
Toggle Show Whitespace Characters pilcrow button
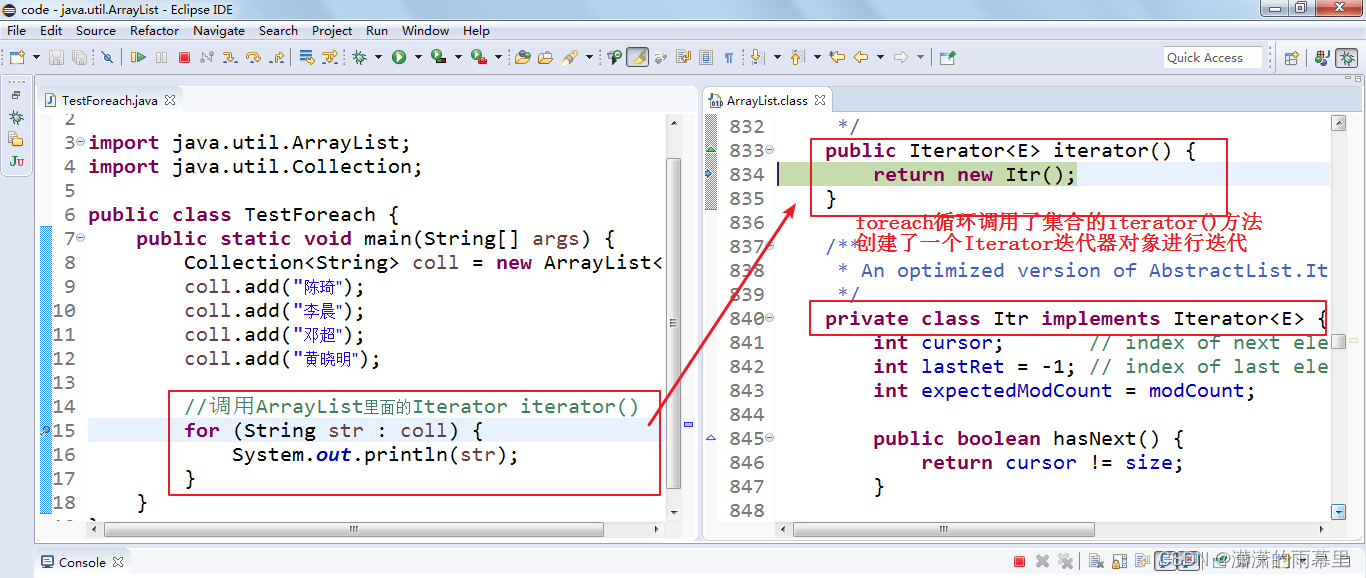click(729, 58)
